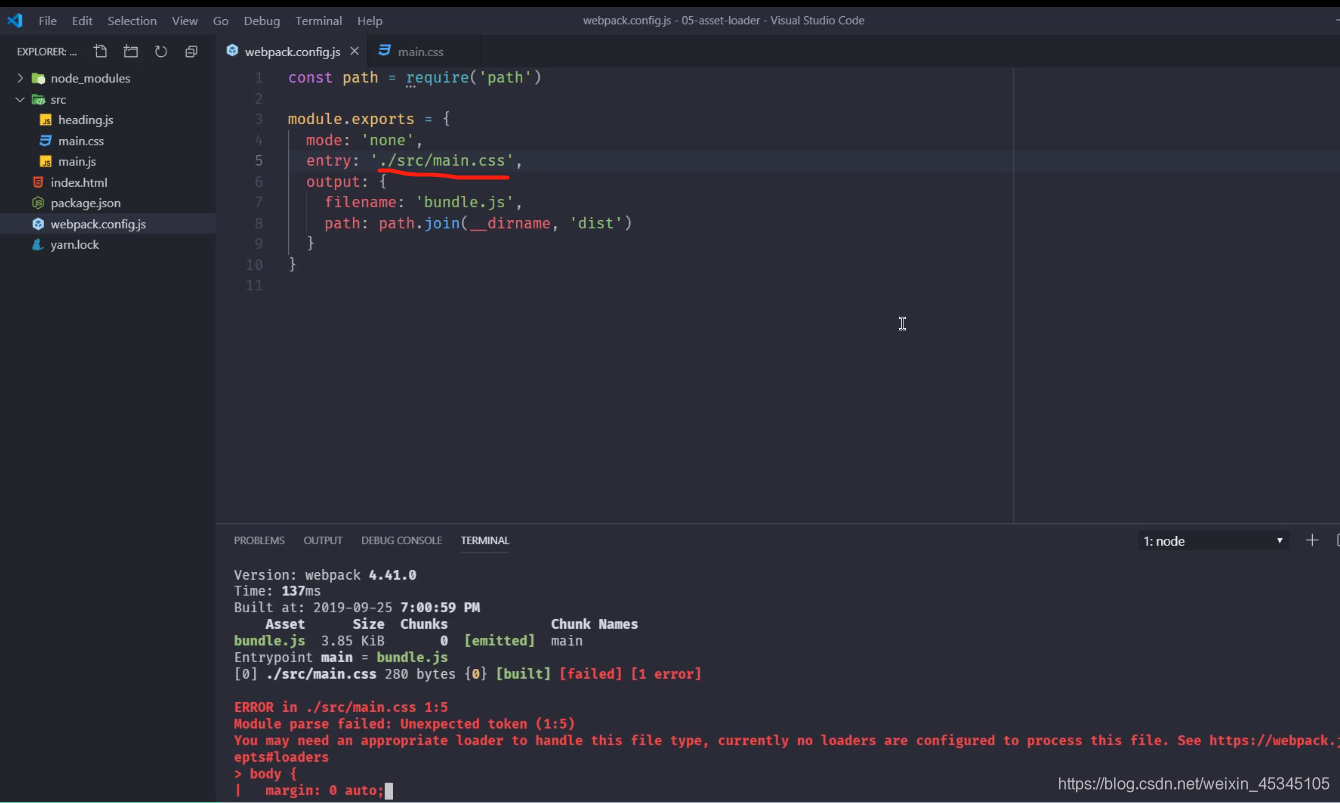This screenshot has width=1340, height=803.
Task: Click 'module.exports' on line 3
Action: tap(351, 119)
